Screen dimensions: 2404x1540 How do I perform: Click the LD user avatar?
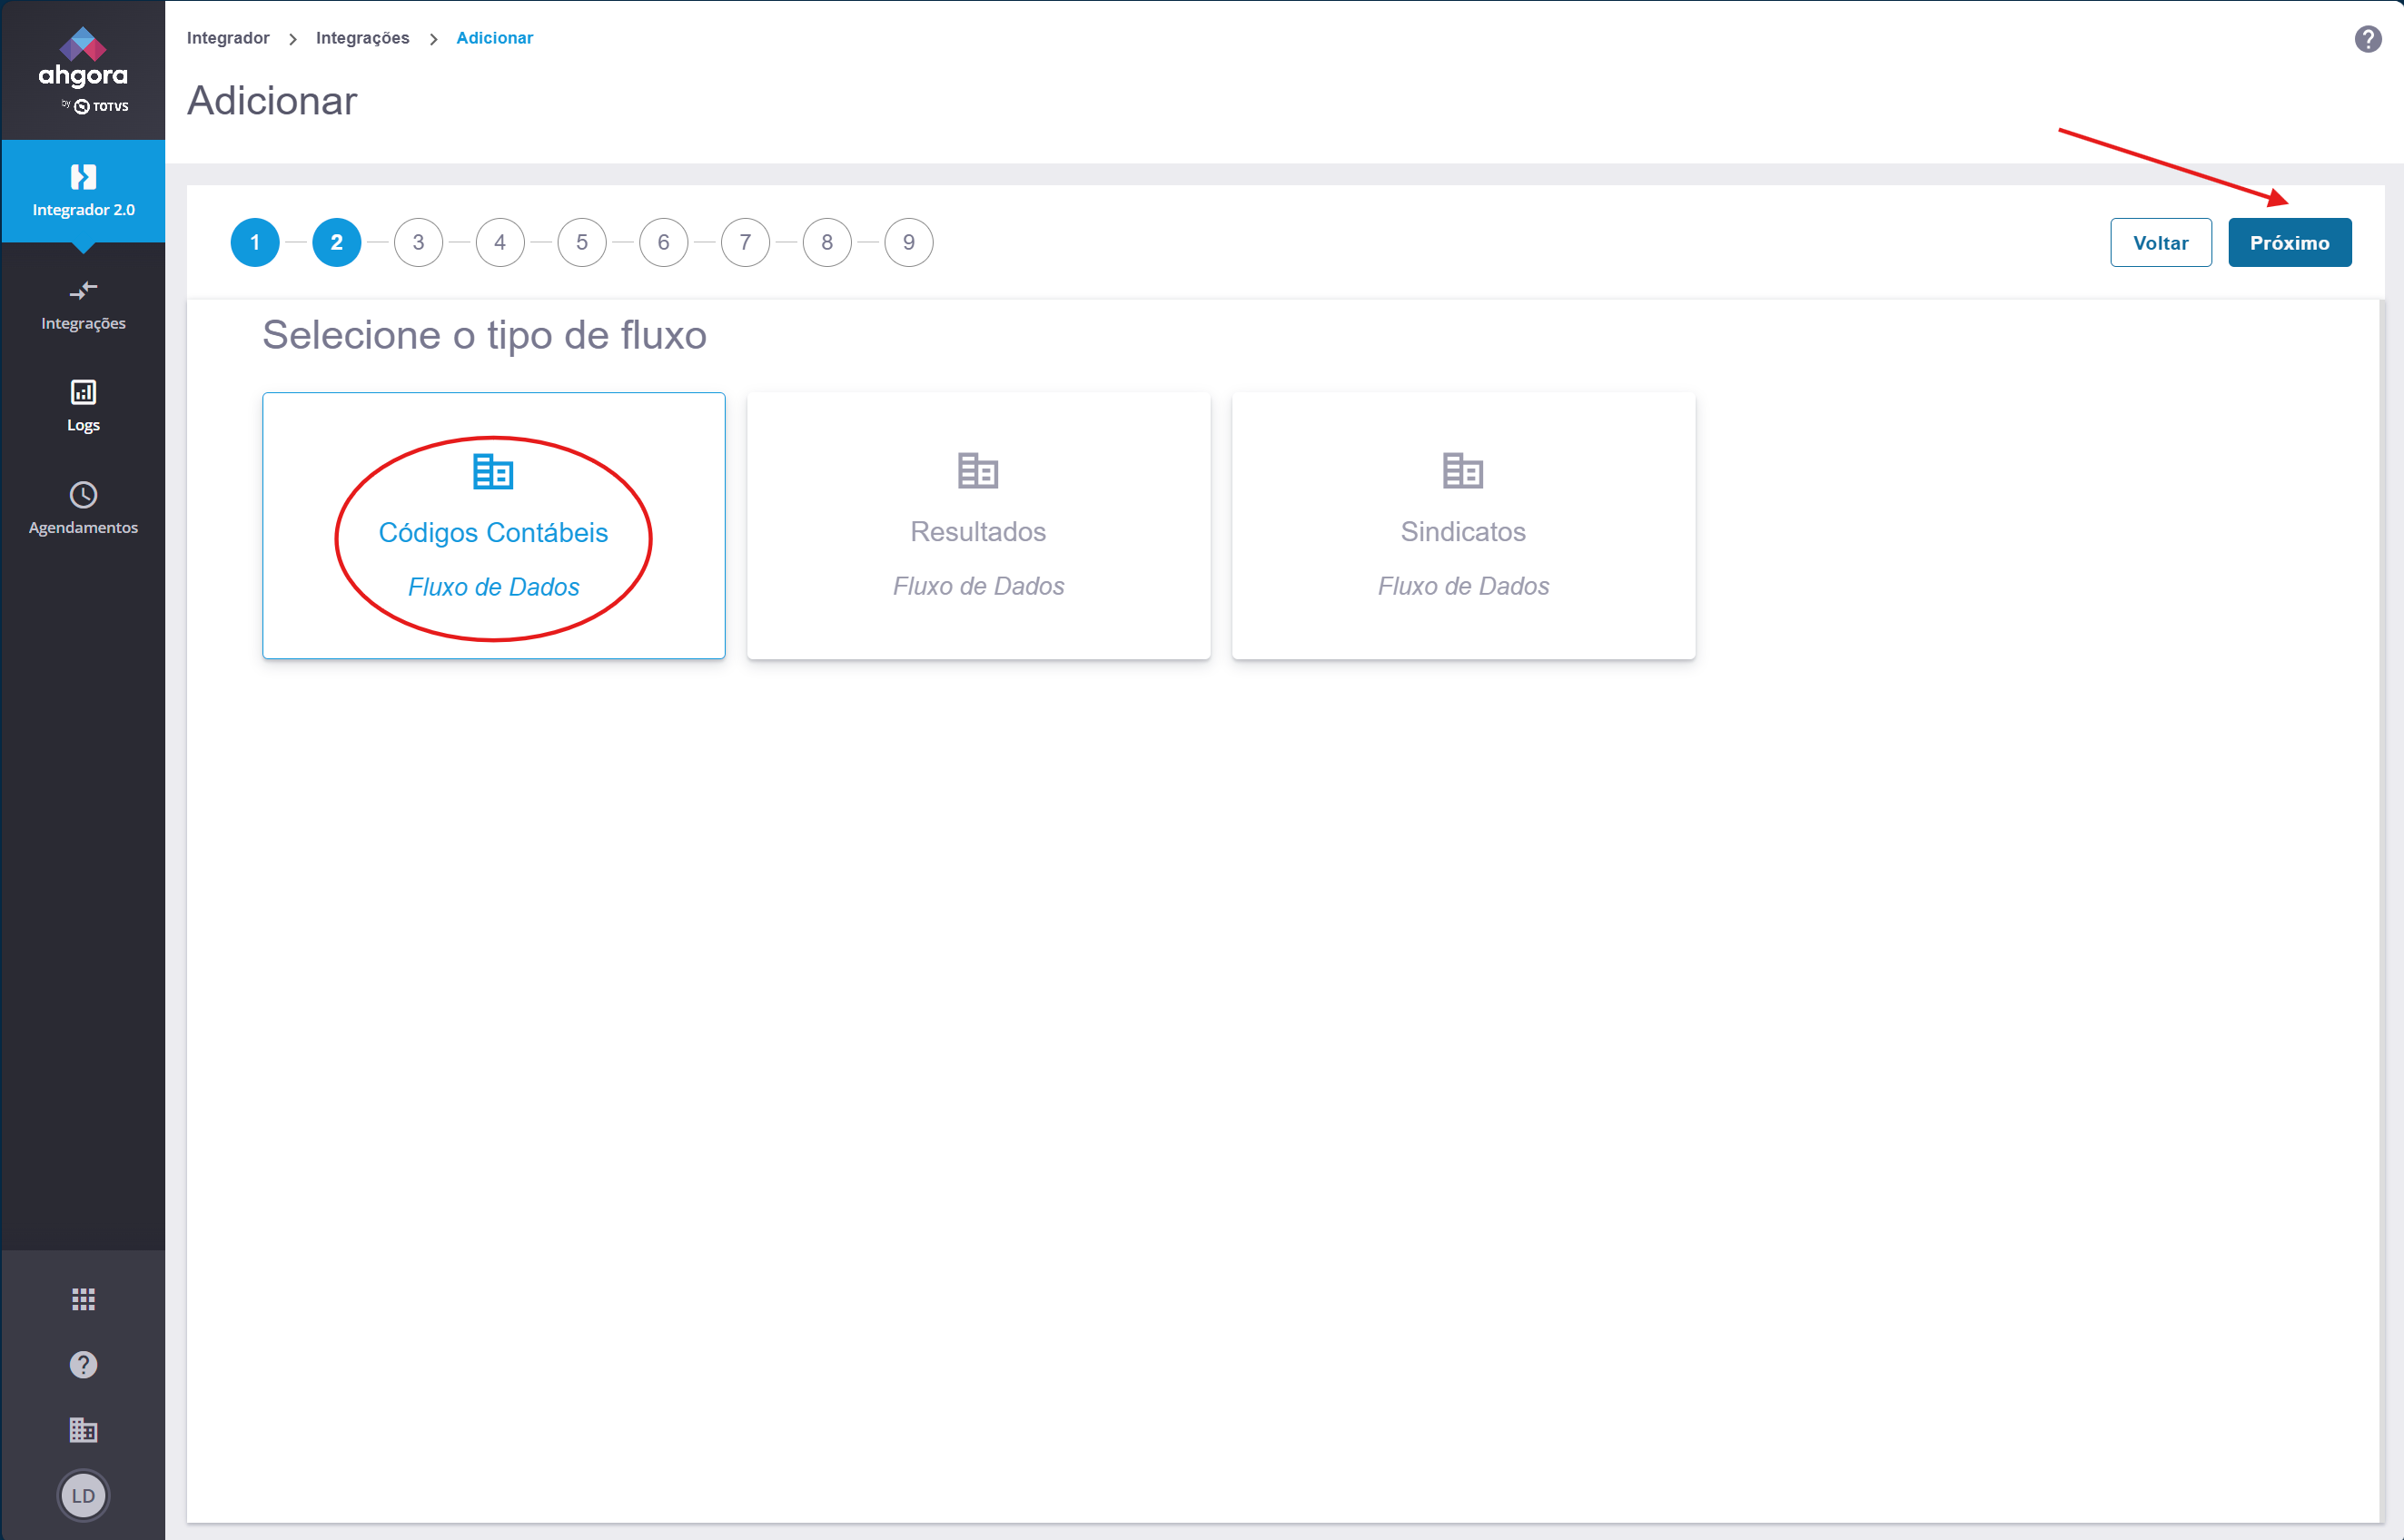click(x=83, y=1496)
